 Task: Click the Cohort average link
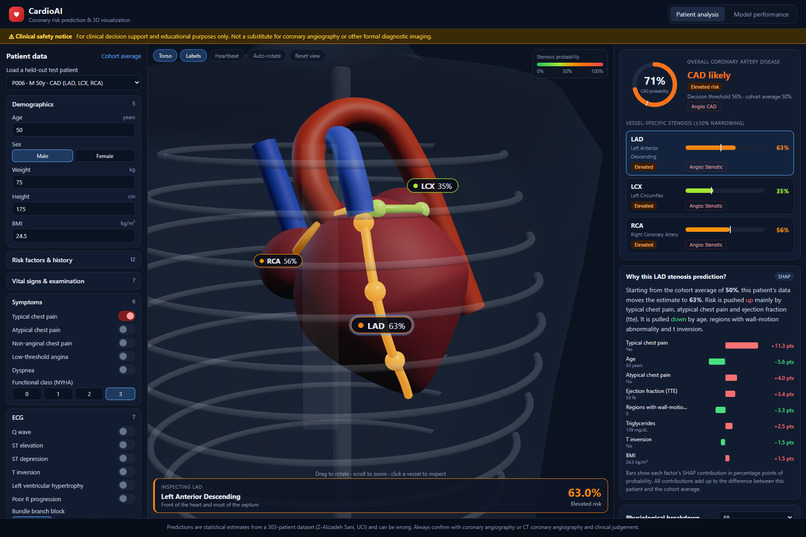point(121,57)
